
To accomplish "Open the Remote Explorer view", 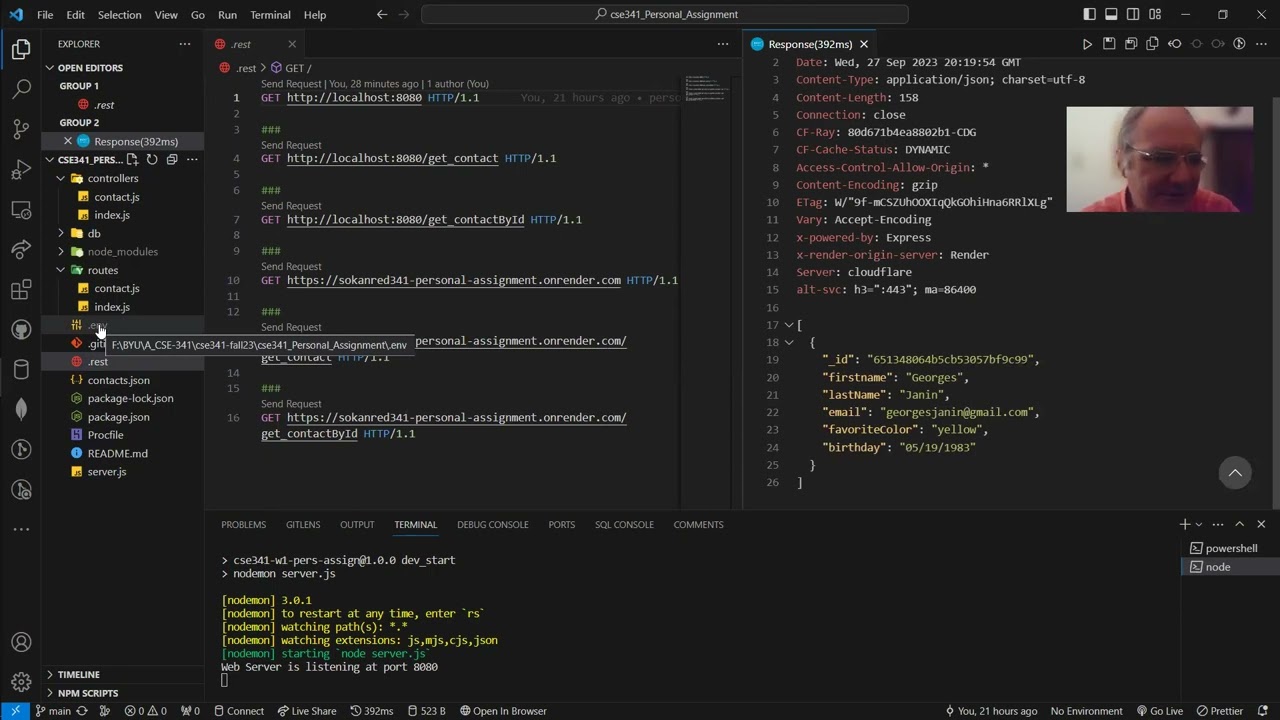I will coord(21,209).
